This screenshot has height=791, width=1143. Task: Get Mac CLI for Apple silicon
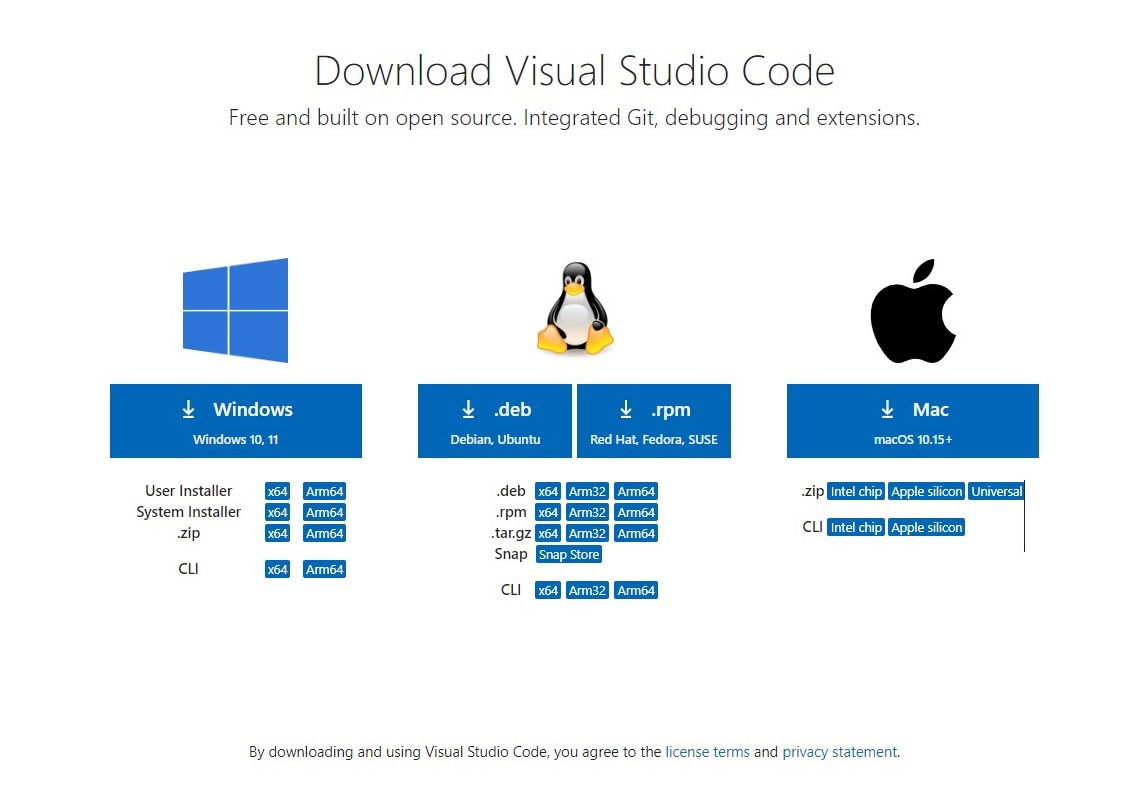coord(927,527)
